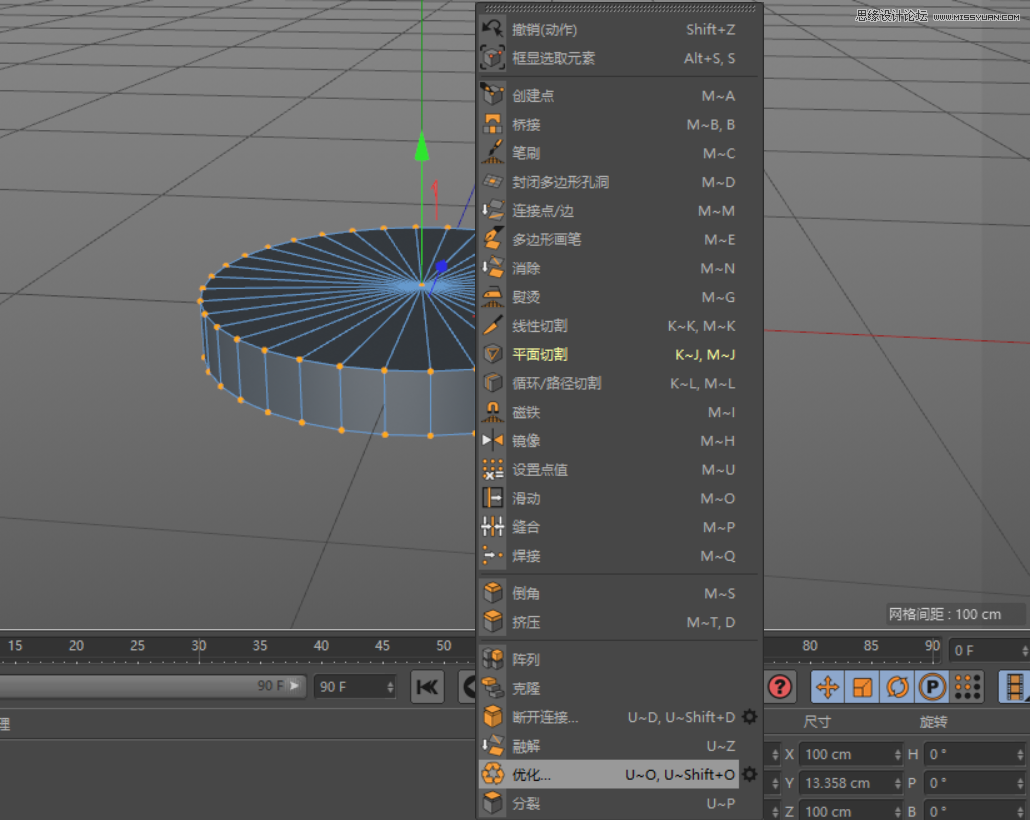The width and height of the screenshot is (1030, 820).
Task: Run the 优化… command
Action: tap(530, 774)
